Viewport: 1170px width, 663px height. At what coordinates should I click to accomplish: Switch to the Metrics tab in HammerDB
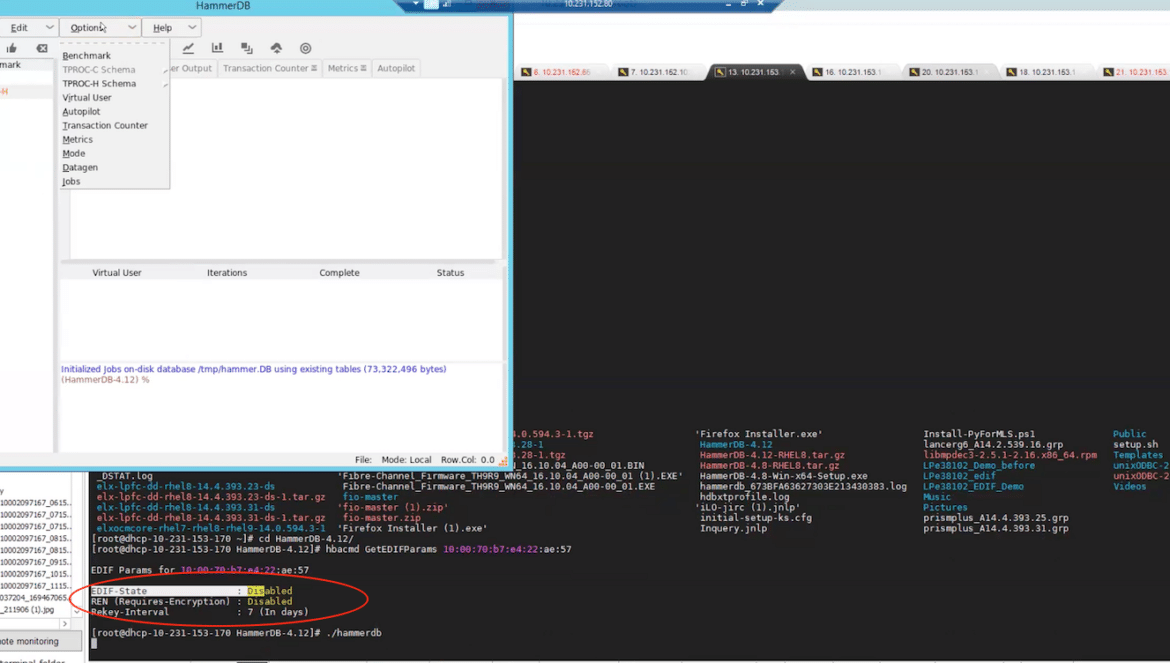coord(347,69)
